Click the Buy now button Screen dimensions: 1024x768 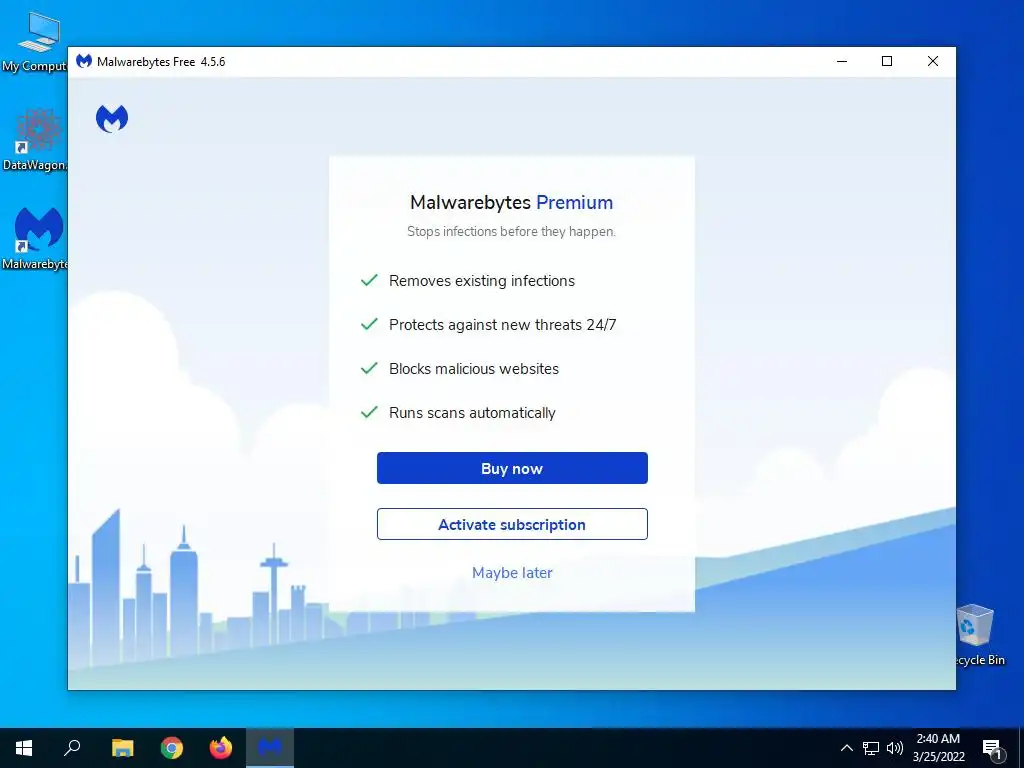click(512, 468)
